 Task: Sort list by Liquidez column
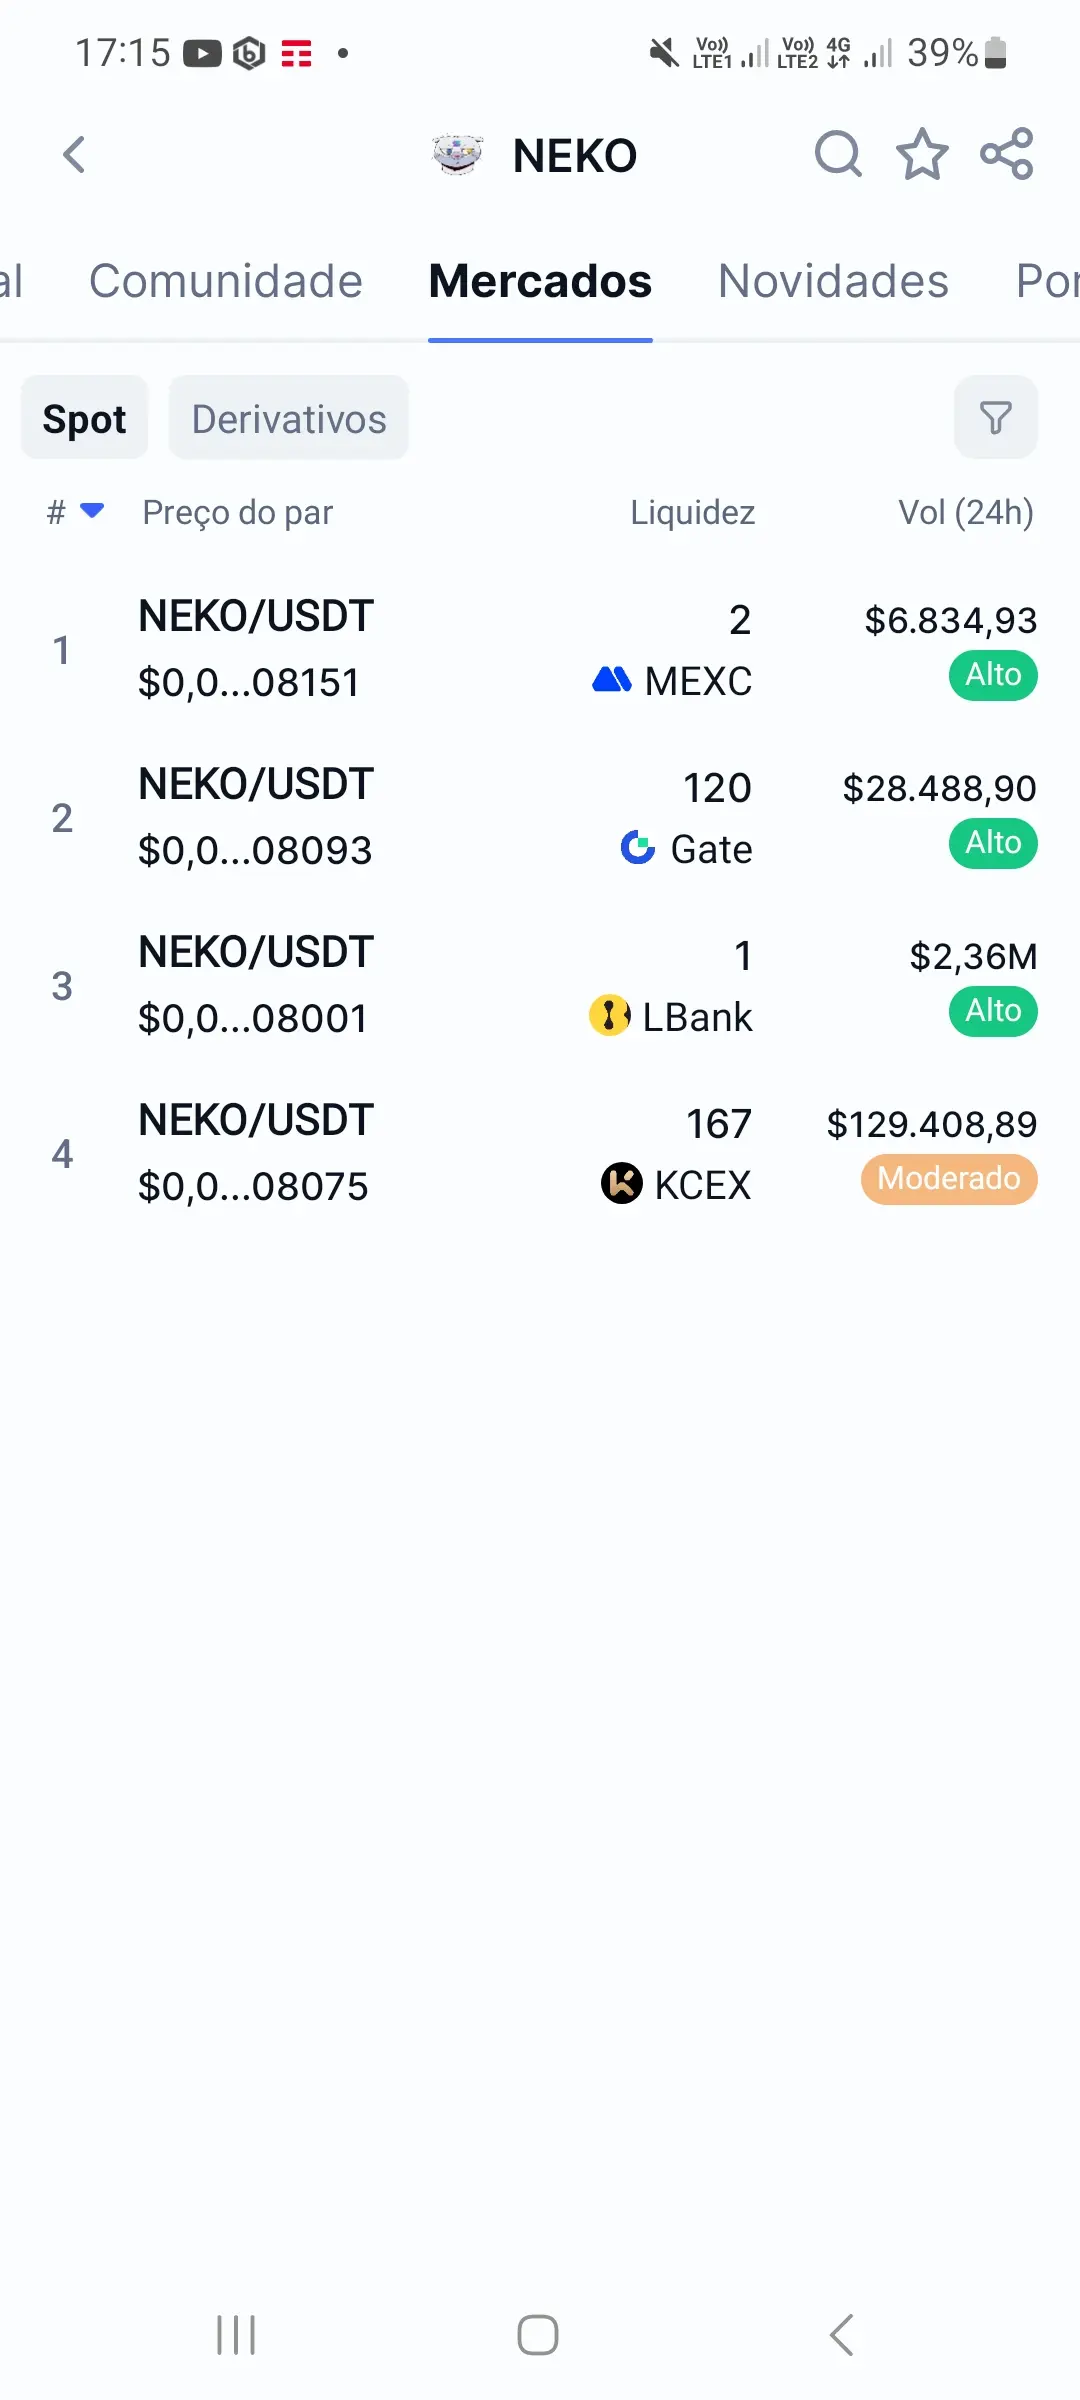pyautogui.click(x=692, y=512)
